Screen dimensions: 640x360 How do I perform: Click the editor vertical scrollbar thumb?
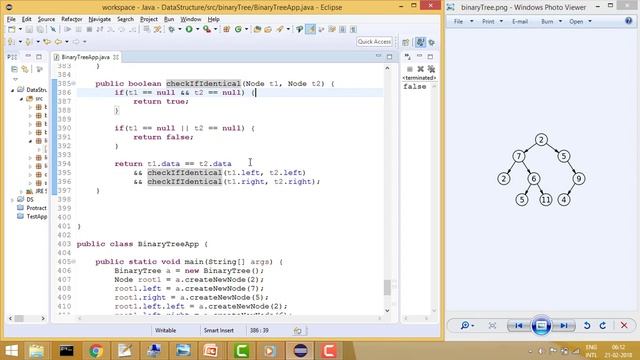click(x=387, y=287)
